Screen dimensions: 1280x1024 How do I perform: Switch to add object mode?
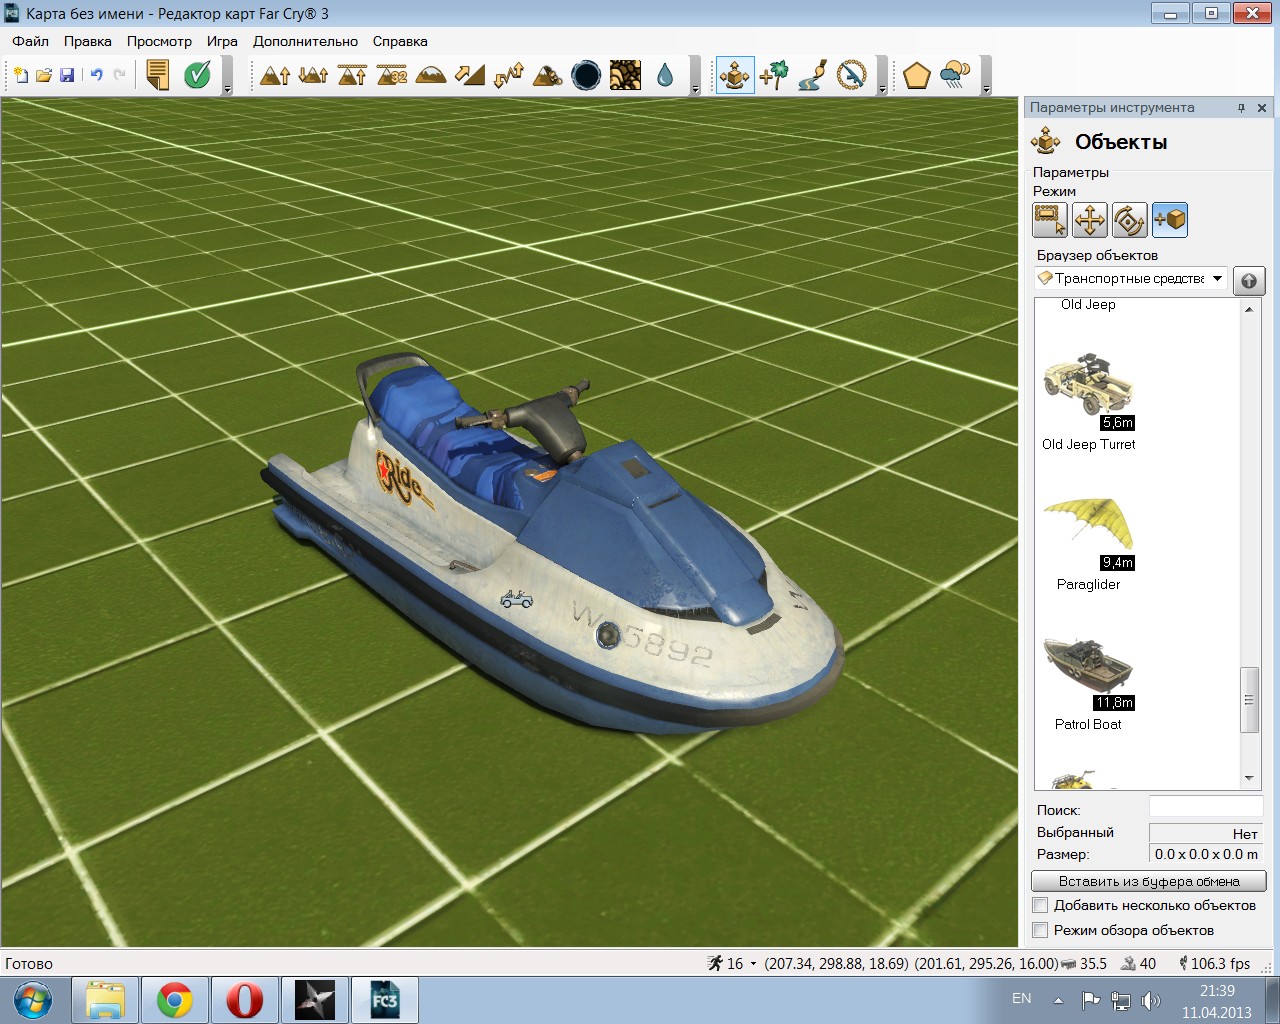click(x=1170, y=220)
